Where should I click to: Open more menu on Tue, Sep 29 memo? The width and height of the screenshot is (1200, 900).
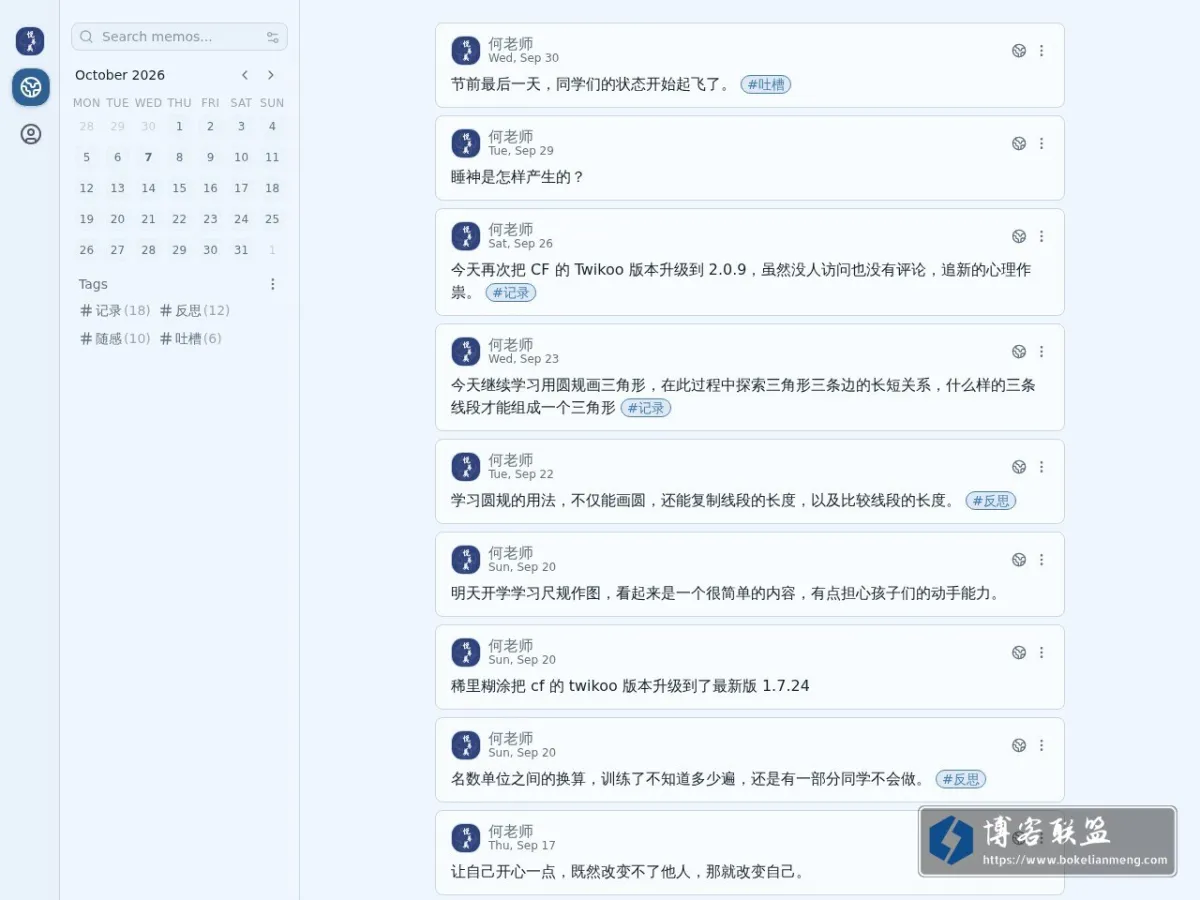(1041, 144)
